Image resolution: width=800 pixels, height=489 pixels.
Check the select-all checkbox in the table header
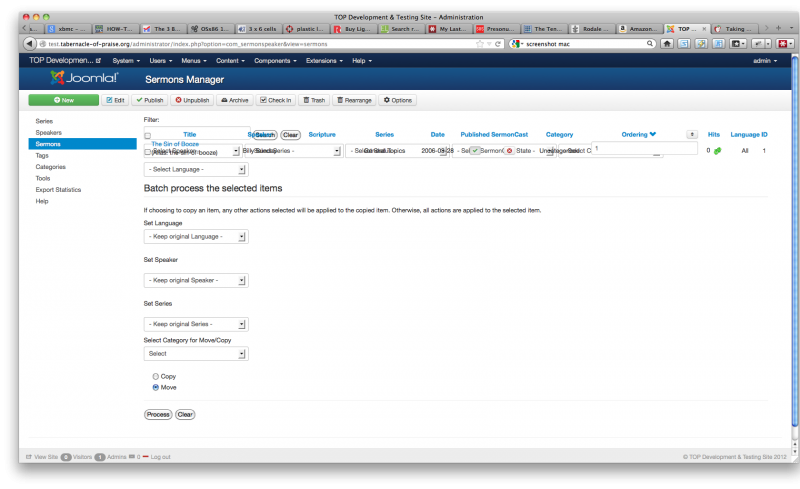pyautogui.click(x=147, y=136)
